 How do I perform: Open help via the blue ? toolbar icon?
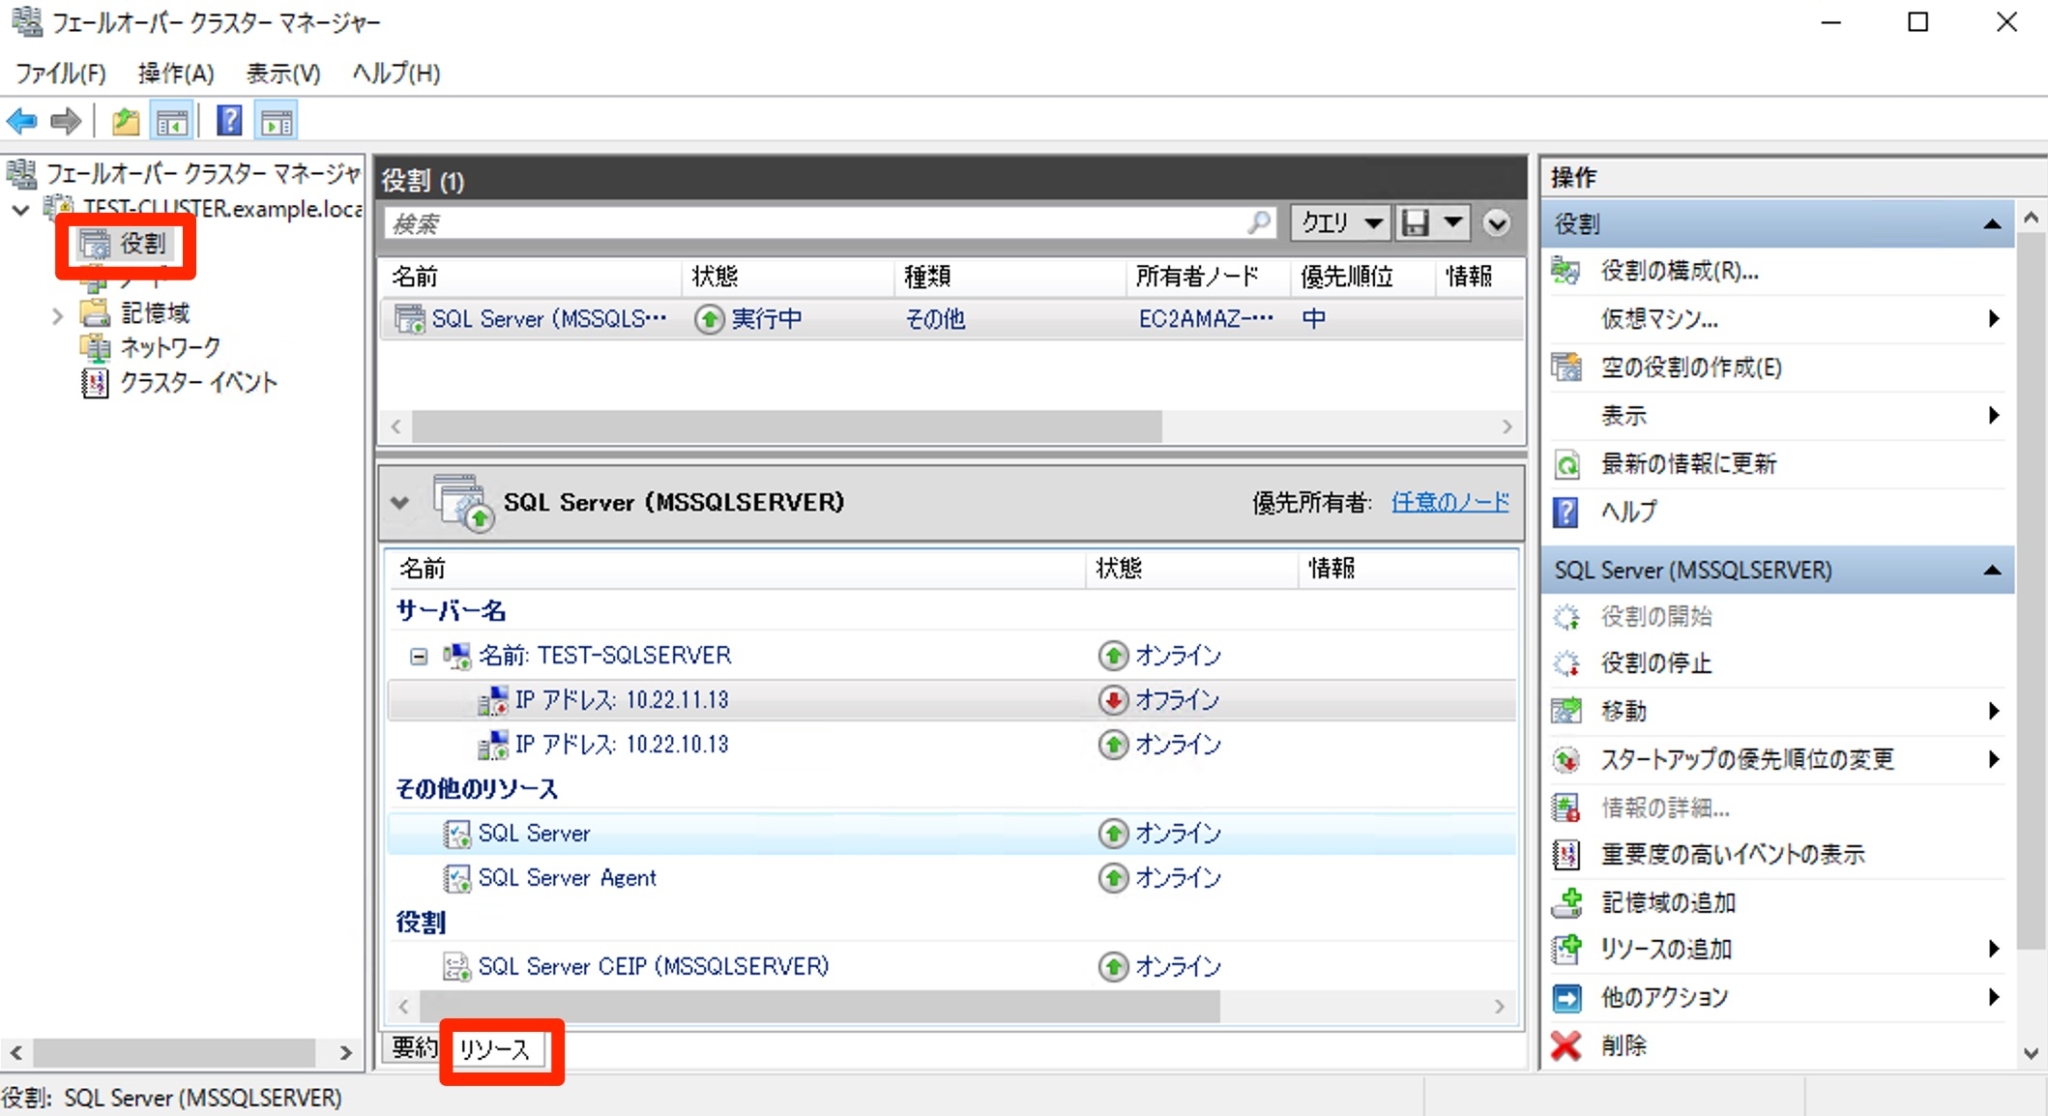click(228, 120)
